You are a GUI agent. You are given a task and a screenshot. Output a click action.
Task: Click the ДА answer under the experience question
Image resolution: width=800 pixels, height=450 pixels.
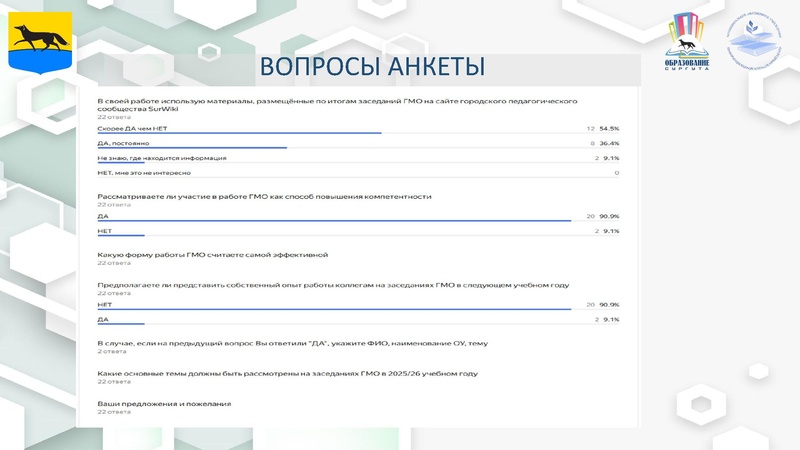coord(103,319)
